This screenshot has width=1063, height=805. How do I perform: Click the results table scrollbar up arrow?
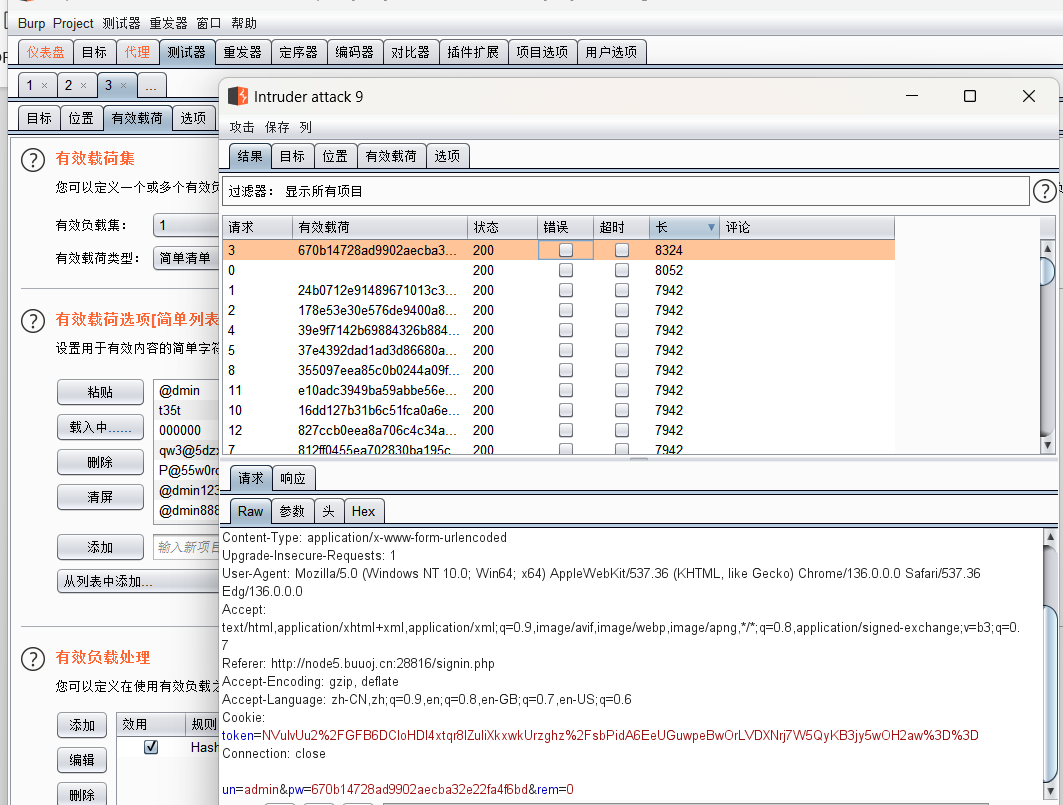click(x=1047, y=248)
